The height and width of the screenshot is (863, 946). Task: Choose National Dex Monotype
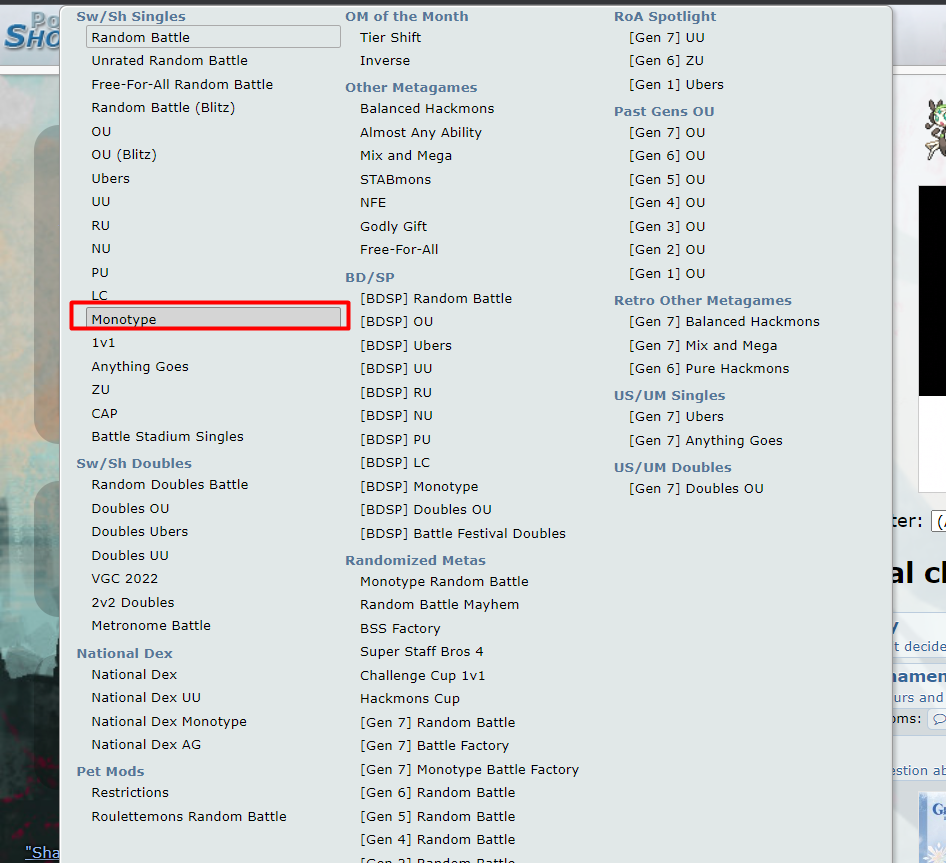coord(169,721)
